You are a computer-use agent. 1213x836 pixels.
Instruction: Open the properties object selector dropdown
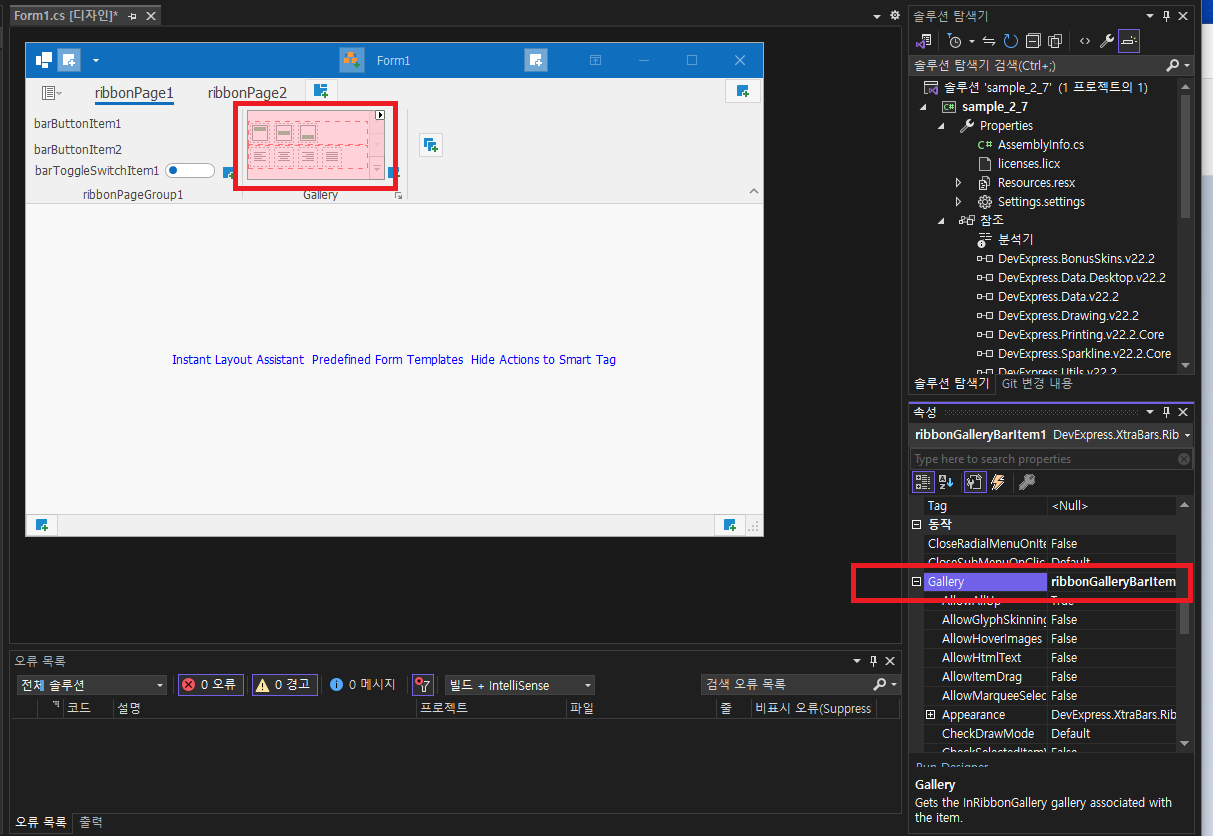point(1187,435)
